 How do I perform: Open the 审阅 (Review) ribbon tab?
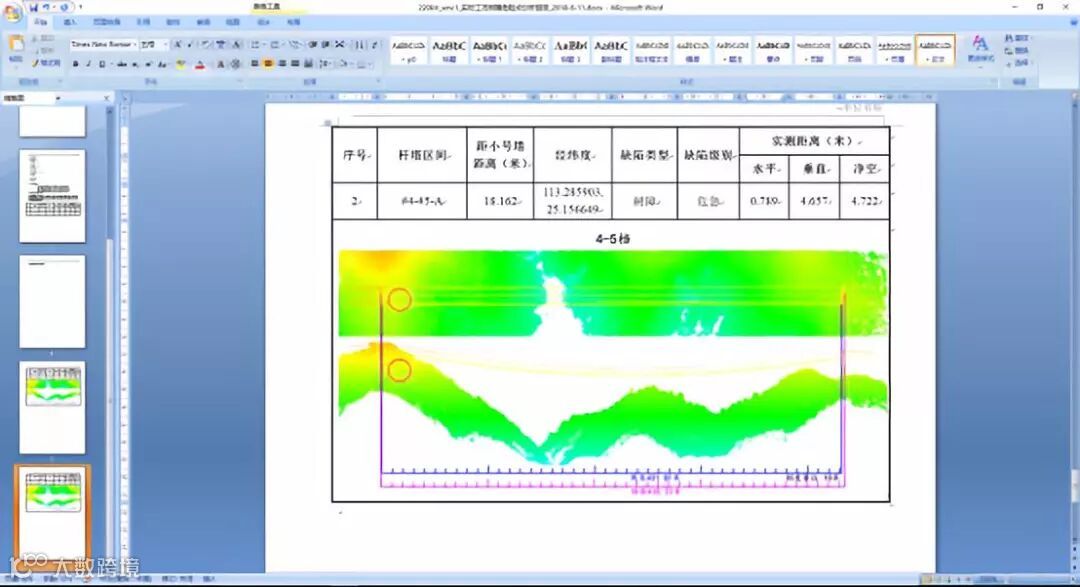tap(203, 22)
